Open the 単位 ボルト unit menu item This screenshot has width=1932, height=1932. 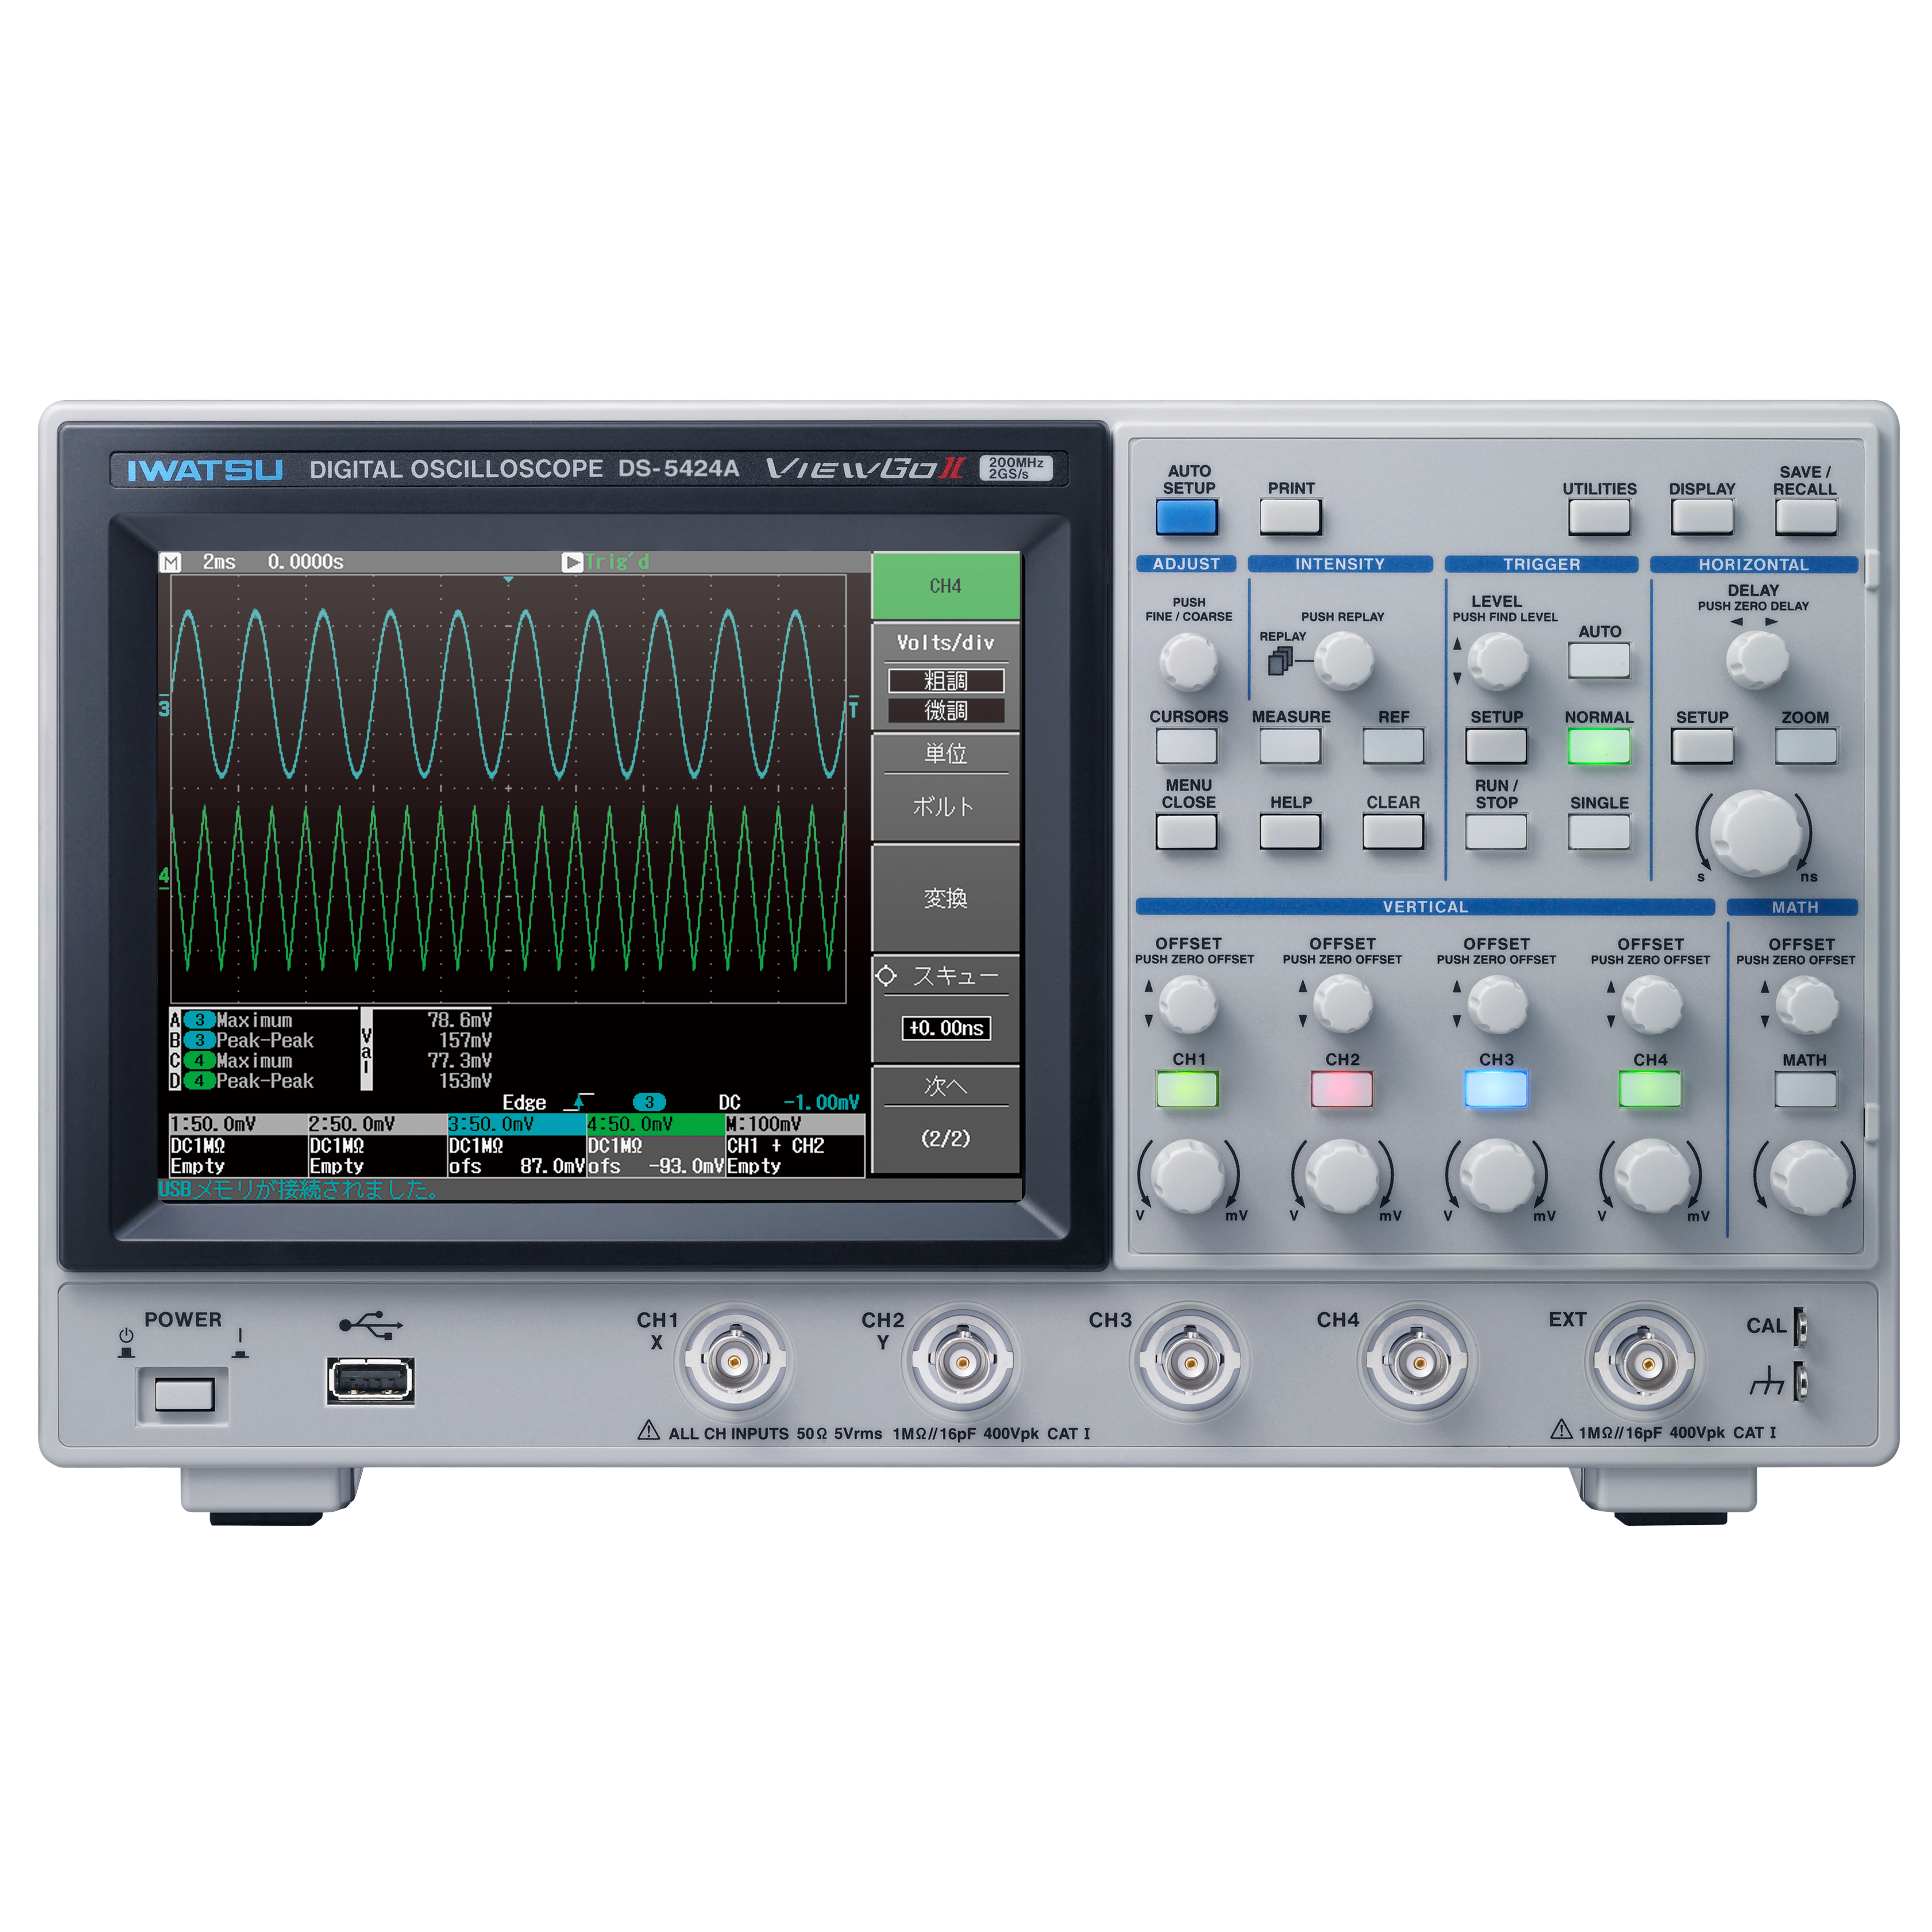945,787
